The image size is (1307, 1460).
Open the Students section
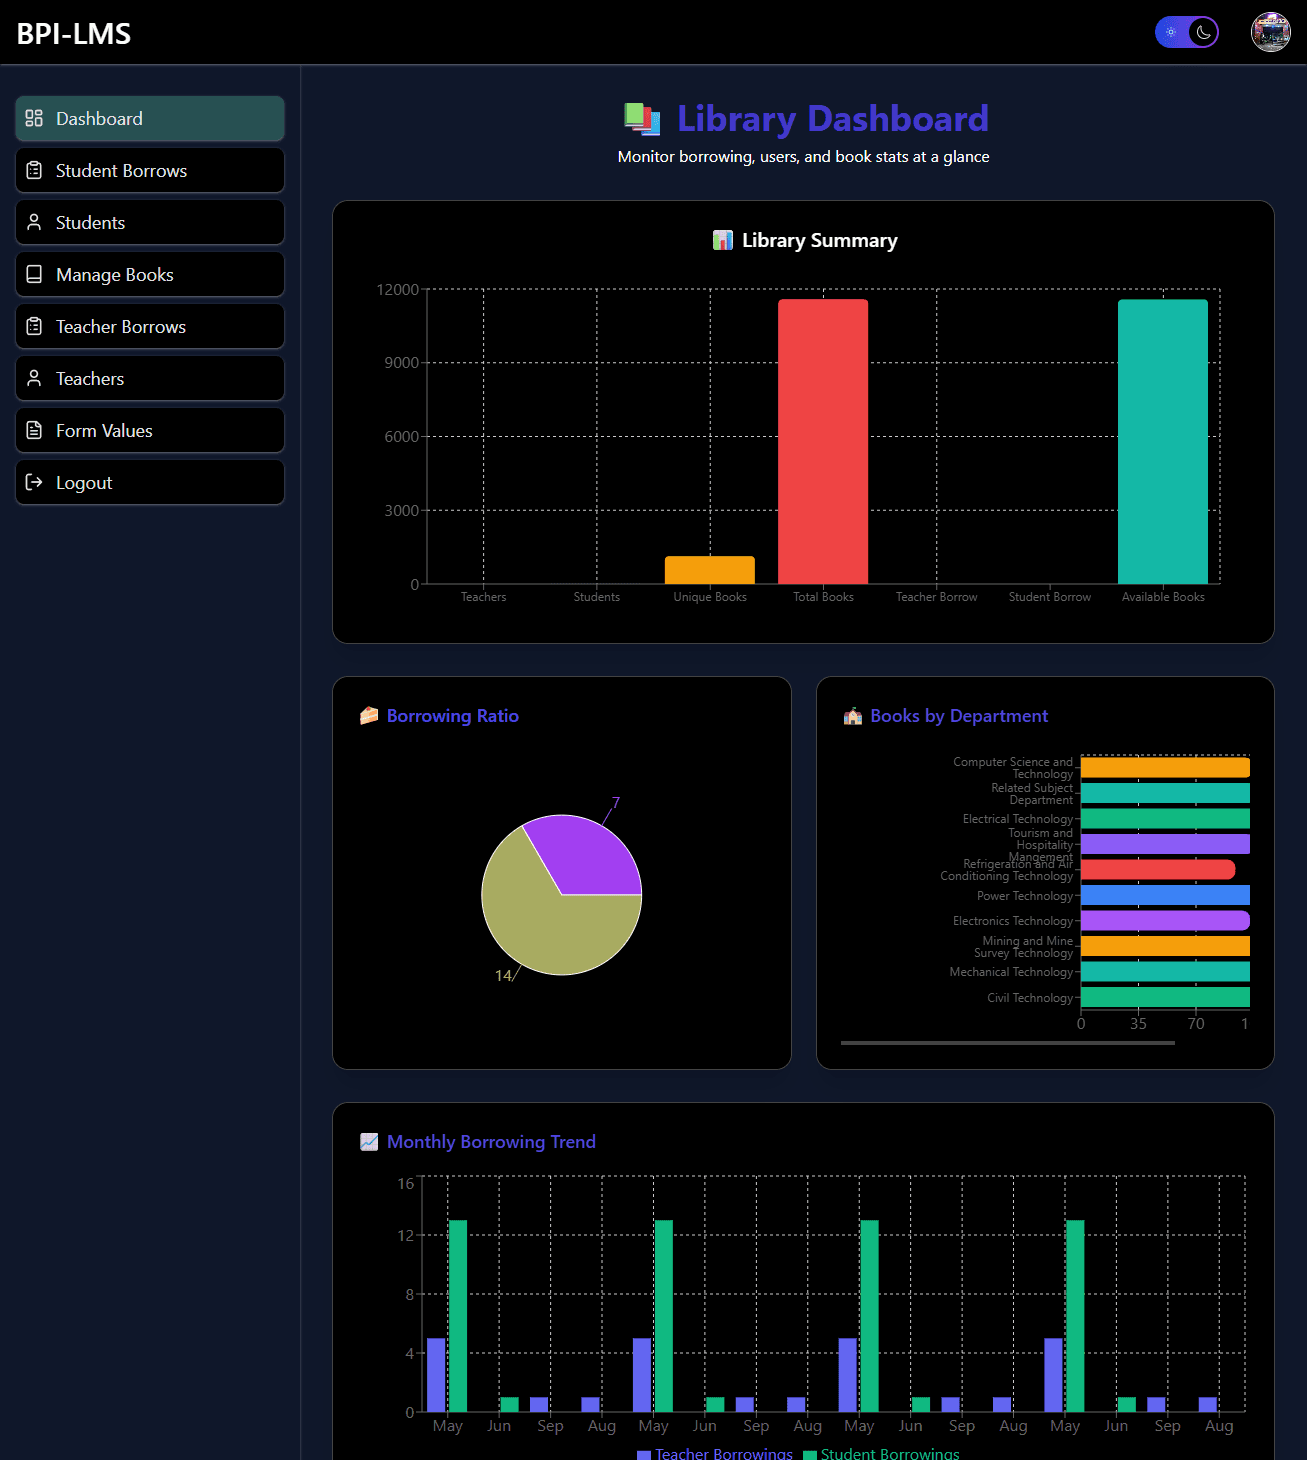point(149,222)
